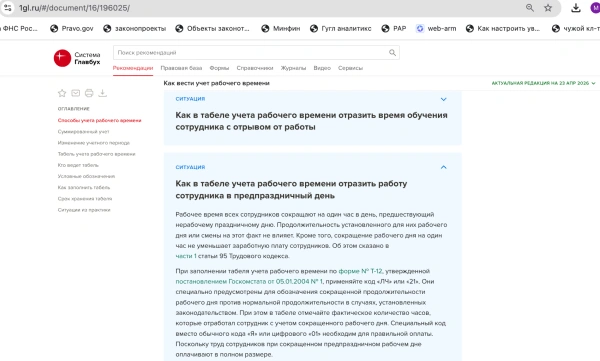Go to Ситуации из практики section
Screen dimensions: 600x361
coord(84,210)
